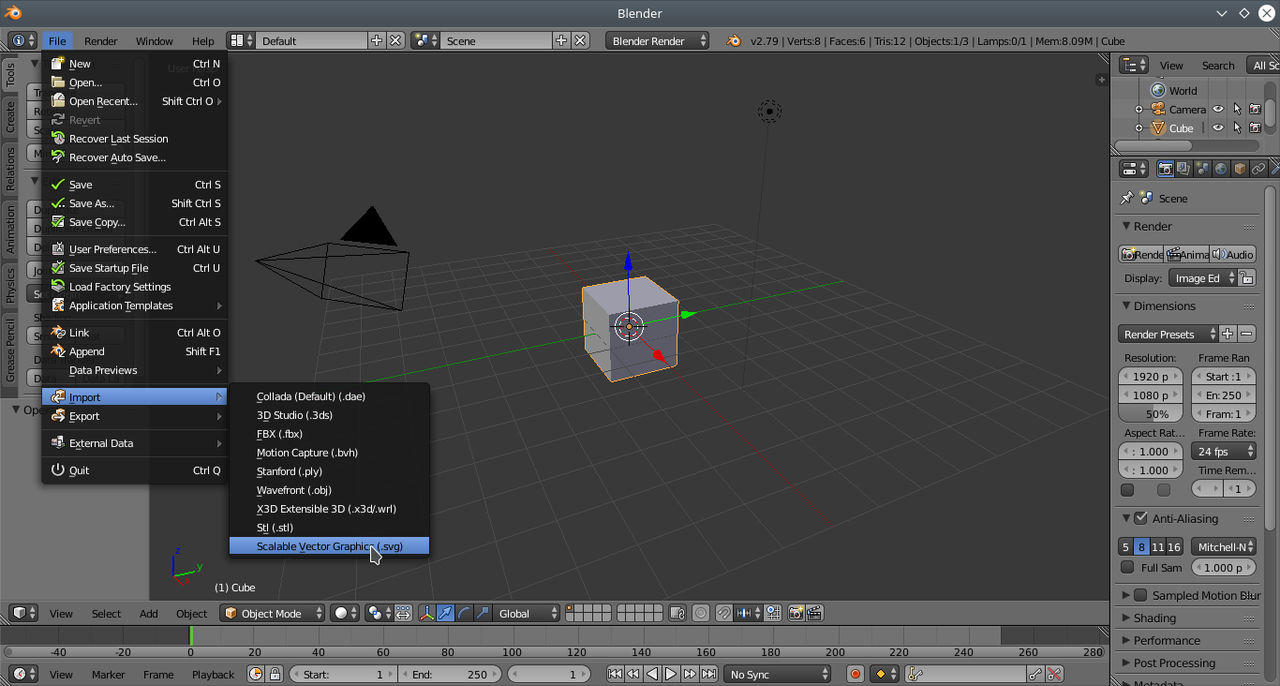Select the translate manipulator arrow

pos(445,613)
